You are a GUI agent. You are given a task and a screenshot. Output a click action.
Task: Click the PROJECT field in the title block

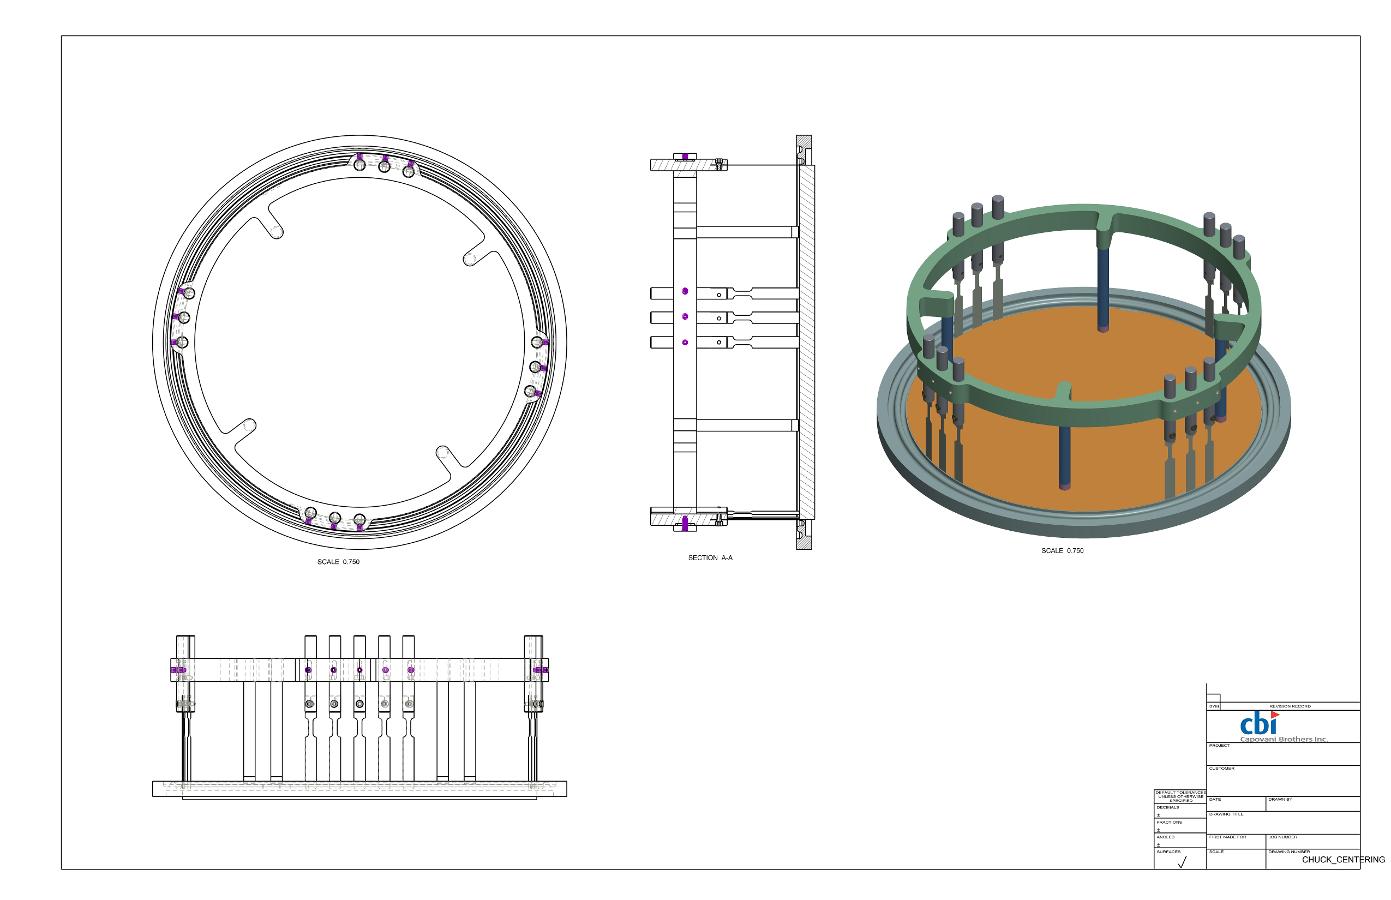click(x=1283, y=754)
